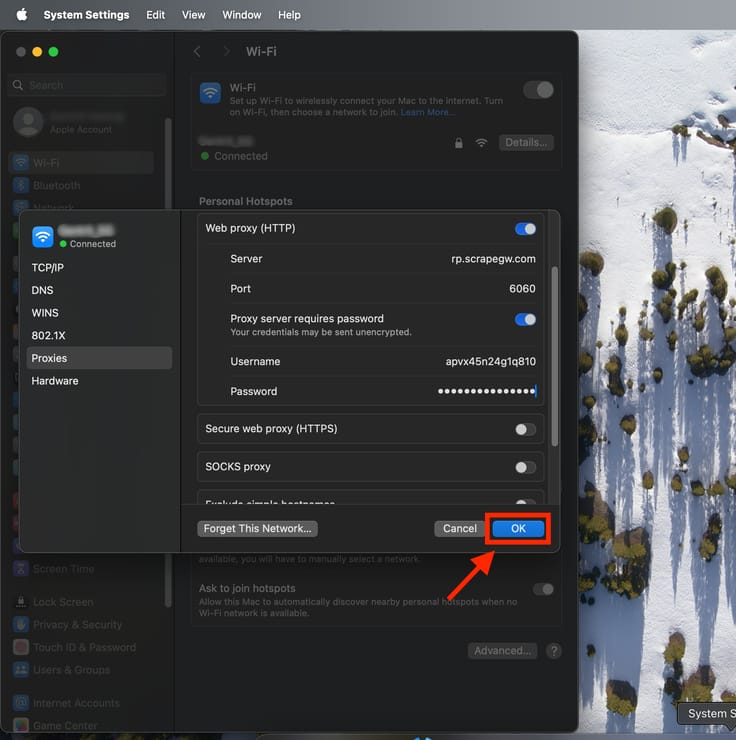
Task: Click the Apple logo menu
Action: [x=21, y=15]
